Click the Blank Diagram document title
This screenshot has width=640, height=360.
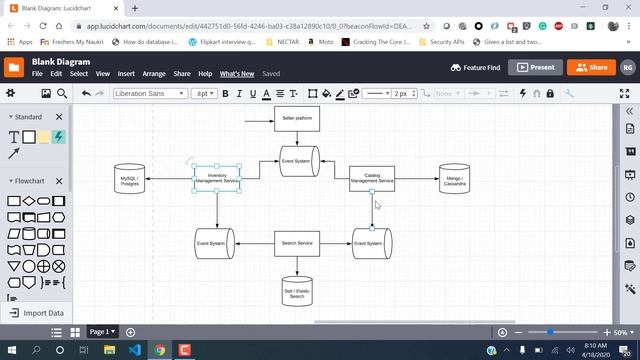(61, 62)
